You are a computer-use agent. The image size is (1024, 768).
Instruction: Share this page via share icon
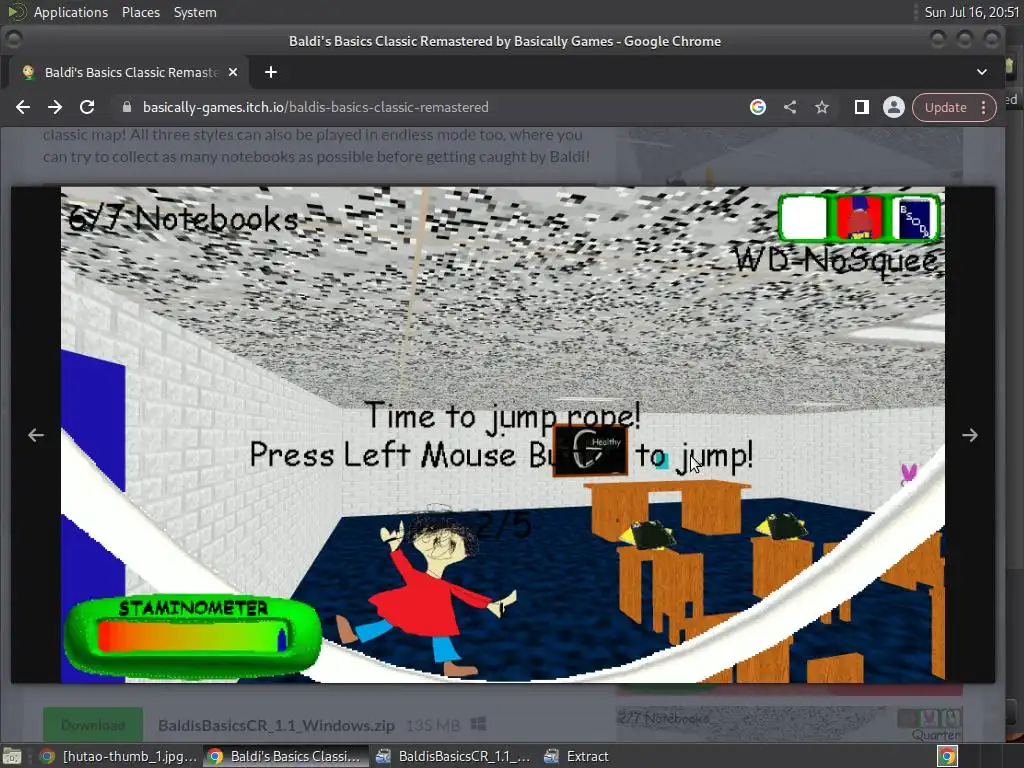click(x=790, y=107)
